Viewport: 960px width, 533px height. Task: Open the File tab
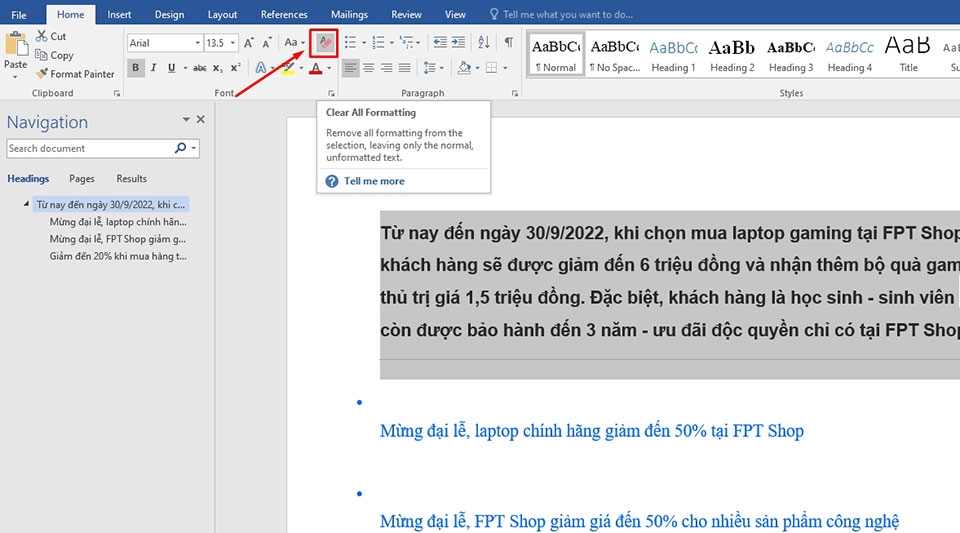pos(19,15)
